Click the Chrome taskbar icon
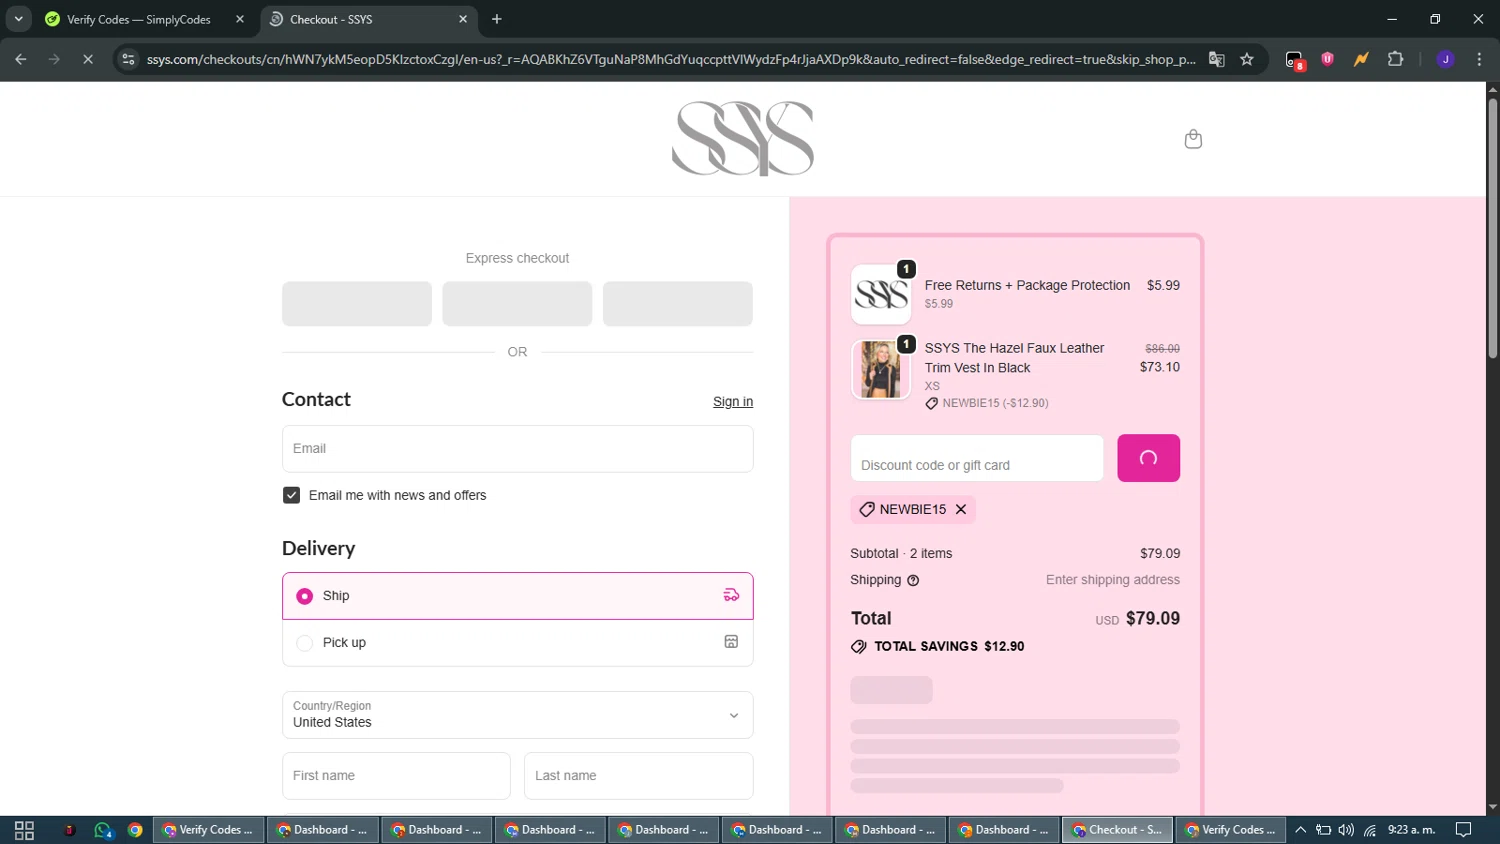1500x844 pixels. (135, 830)
